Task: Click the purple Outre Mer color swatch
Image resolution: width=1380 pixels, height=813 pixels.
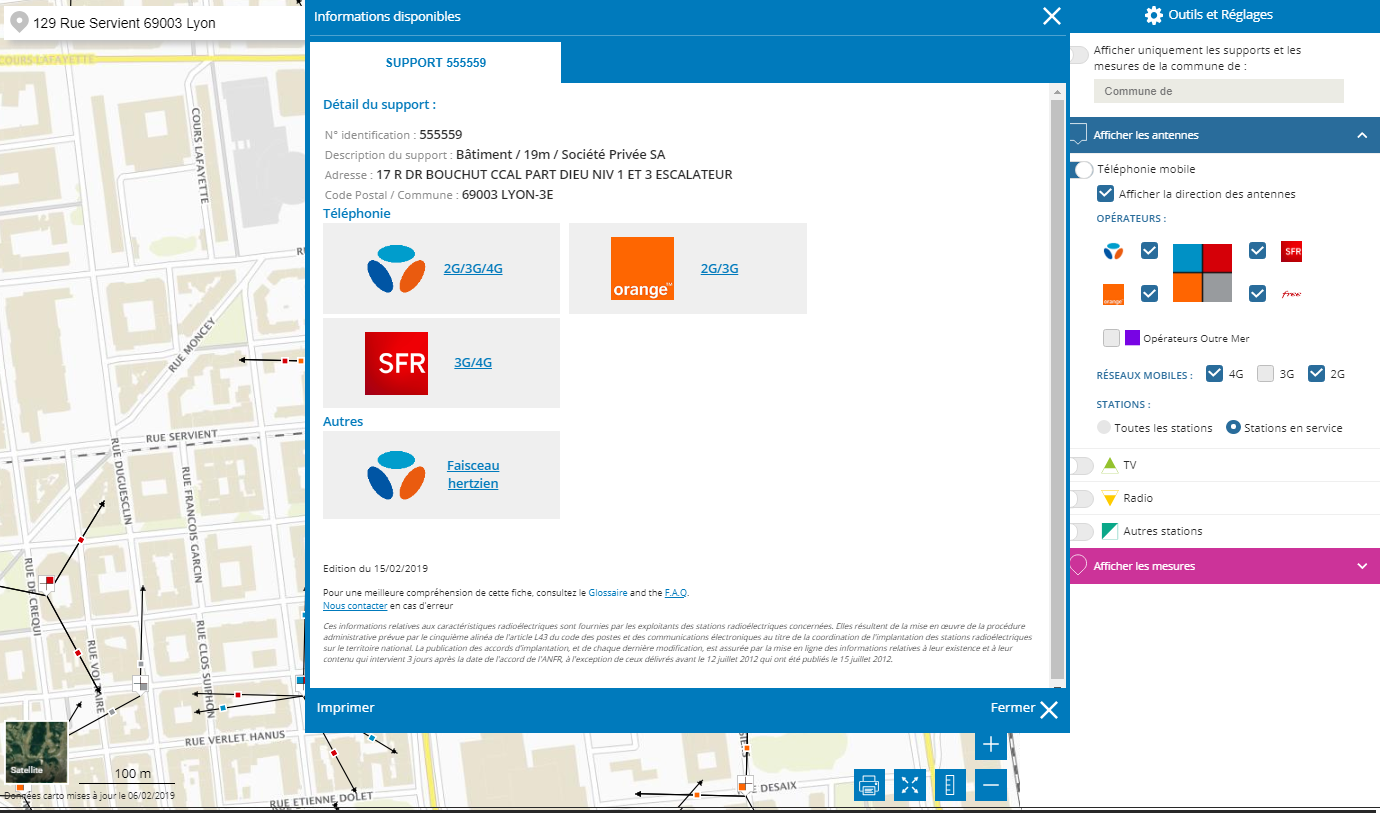Action: (x=1132, y=338)
